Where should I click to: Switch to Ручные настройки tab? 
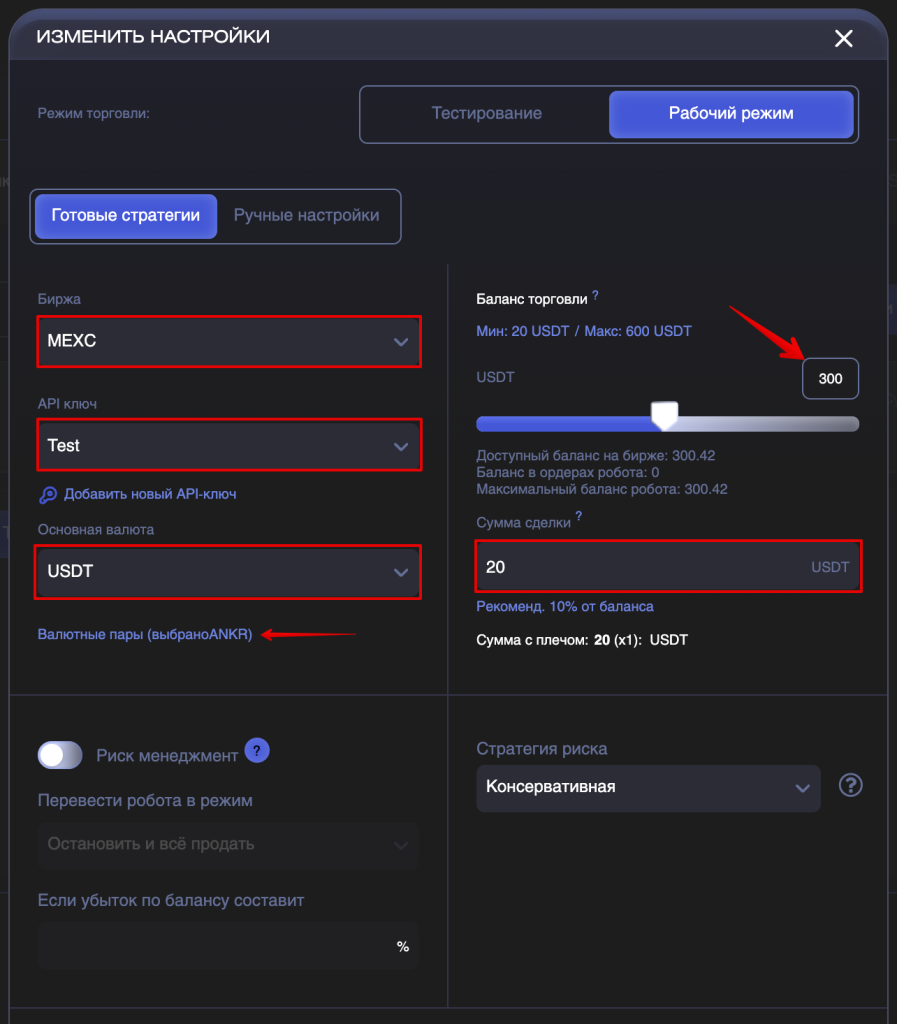307,216
